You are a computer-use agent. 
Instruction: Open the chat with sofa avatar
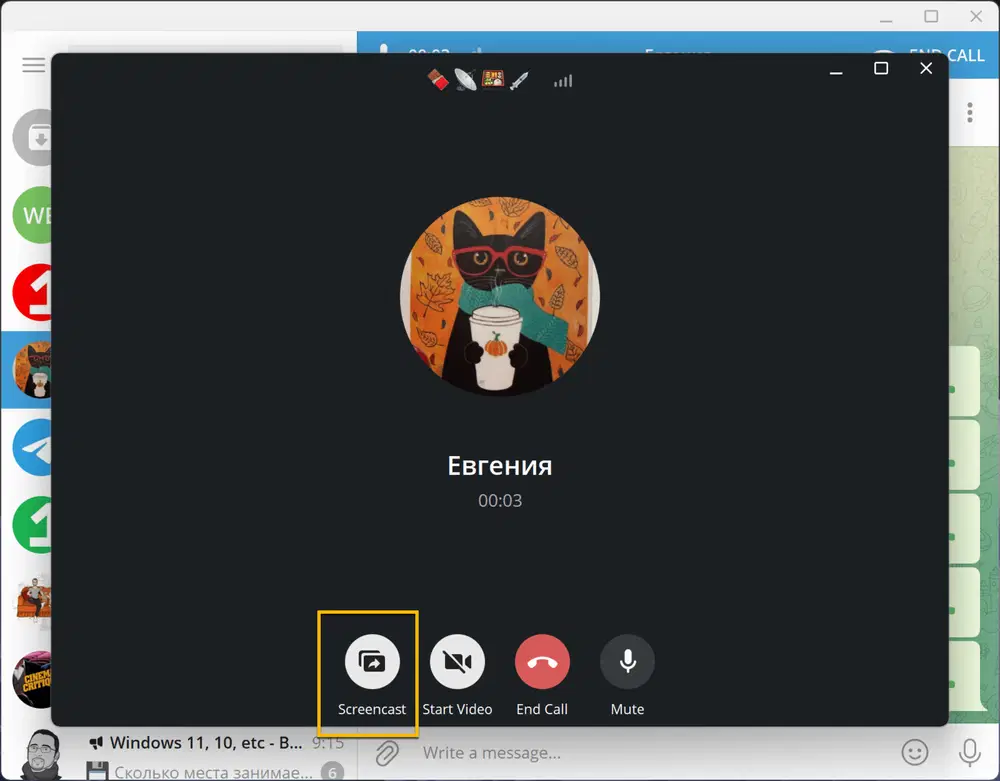tap(33, 601)
